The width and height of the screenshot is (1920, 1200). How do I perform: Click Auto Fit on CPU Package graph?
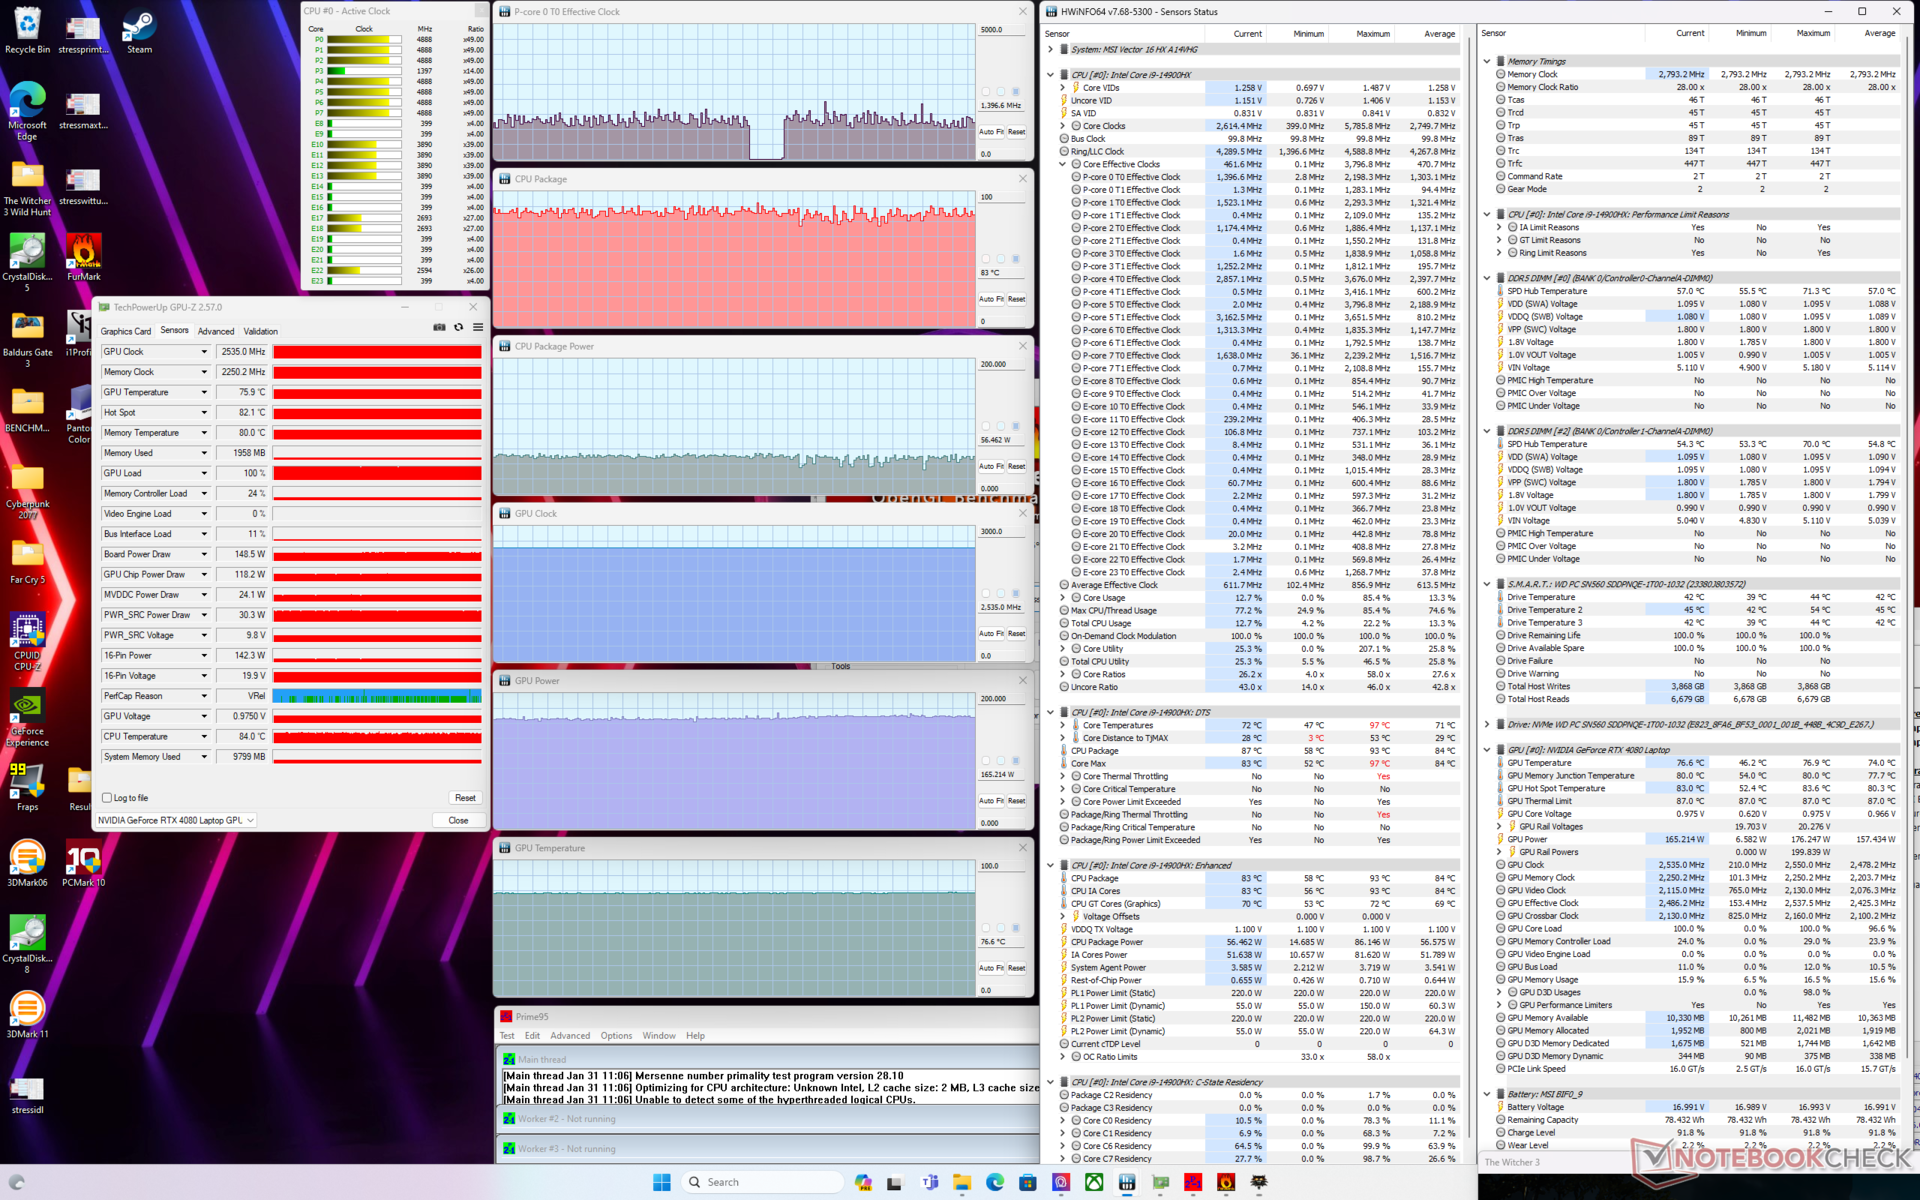(x=990, y=299)
